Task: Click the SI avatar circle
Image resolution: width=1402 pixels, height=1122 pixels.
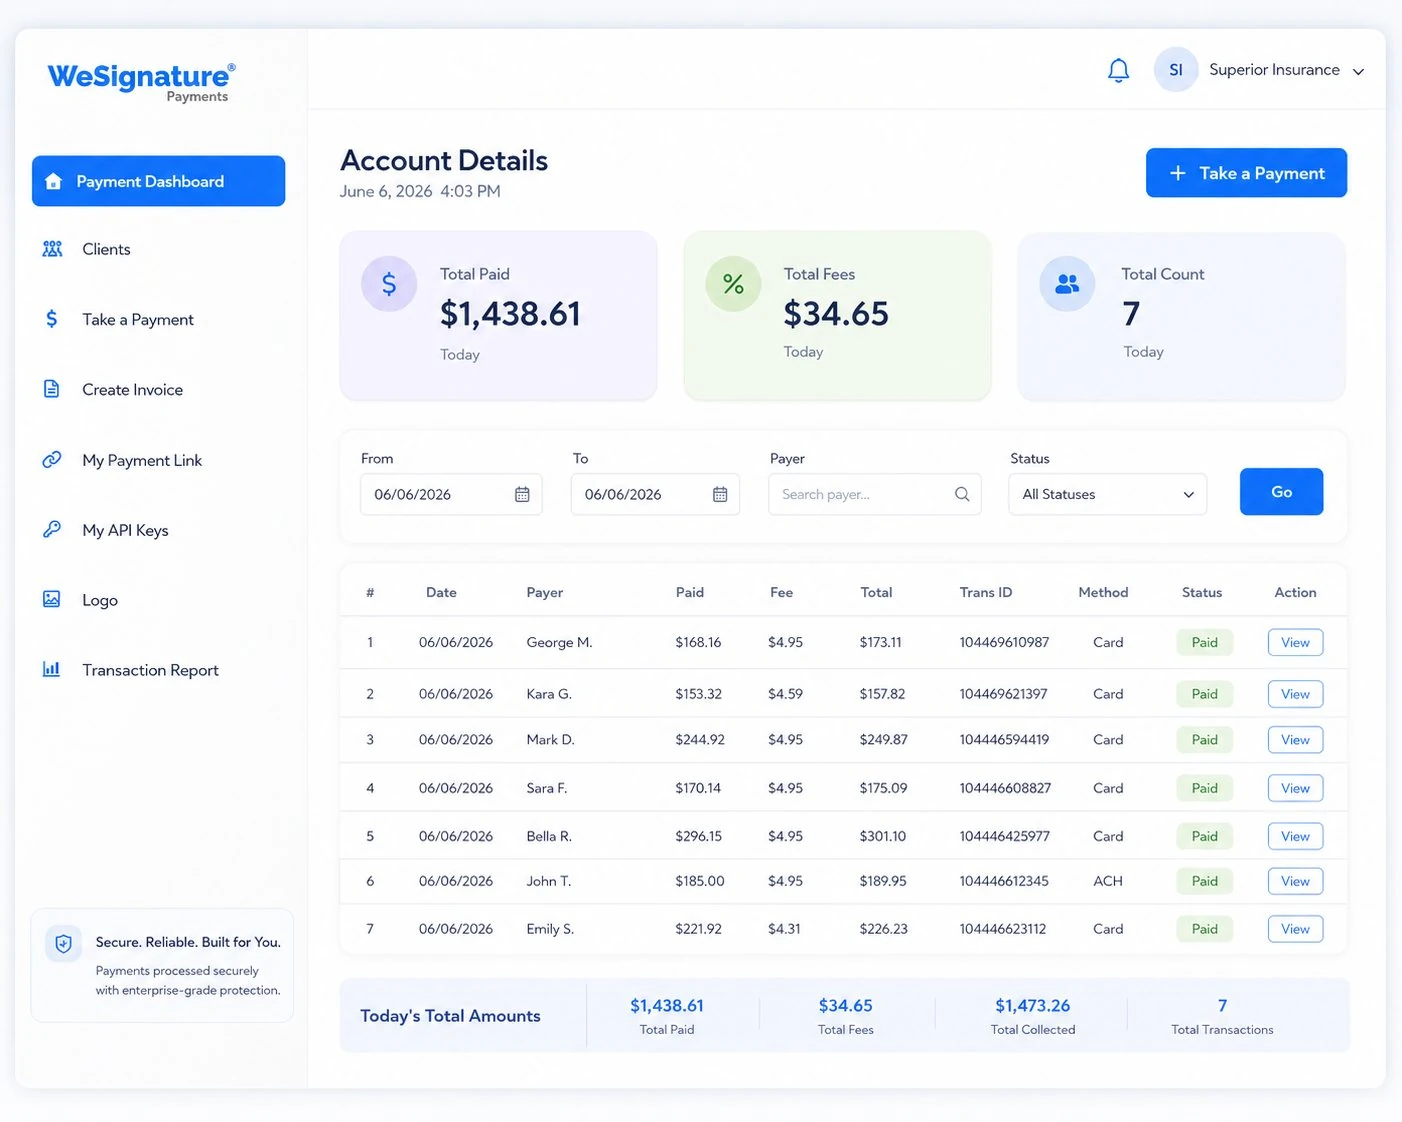Action: pyautogui.click(x=1176, y=70)
